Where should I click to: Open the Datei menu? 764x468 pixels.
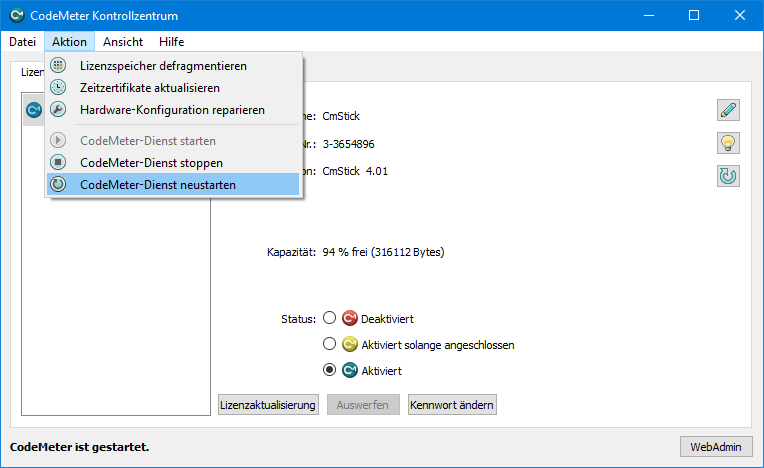[22, 42]
